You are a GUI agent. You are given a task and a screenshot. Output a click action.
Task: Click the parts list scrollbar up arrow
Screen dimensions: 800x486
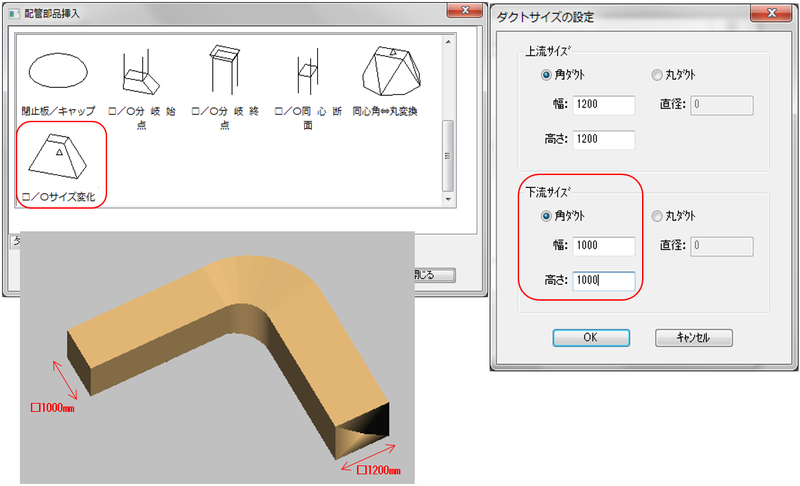coord(449,39)
